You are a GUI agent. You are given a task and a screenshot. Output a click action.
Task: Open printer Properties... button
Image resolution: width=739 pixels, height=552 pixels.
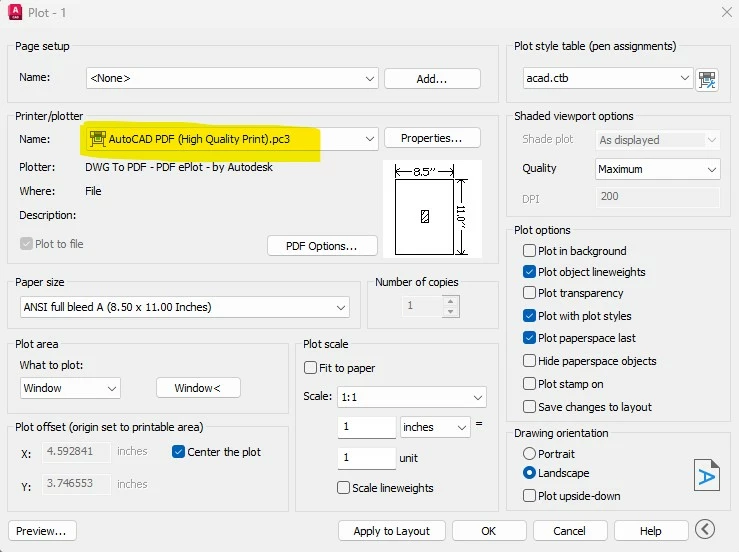(432, 138)
